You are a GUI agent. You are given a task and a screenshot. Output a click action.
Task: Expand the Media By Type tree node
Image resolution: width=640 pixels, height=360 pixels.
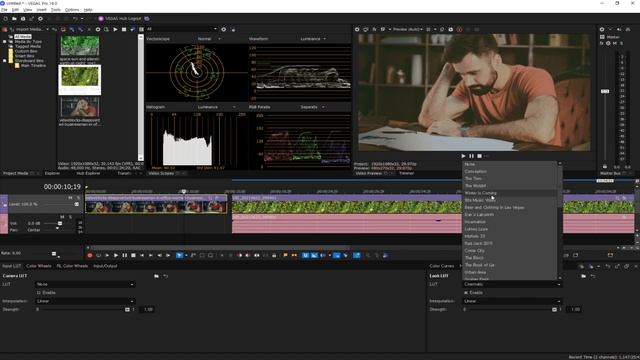tap(5, 42)
